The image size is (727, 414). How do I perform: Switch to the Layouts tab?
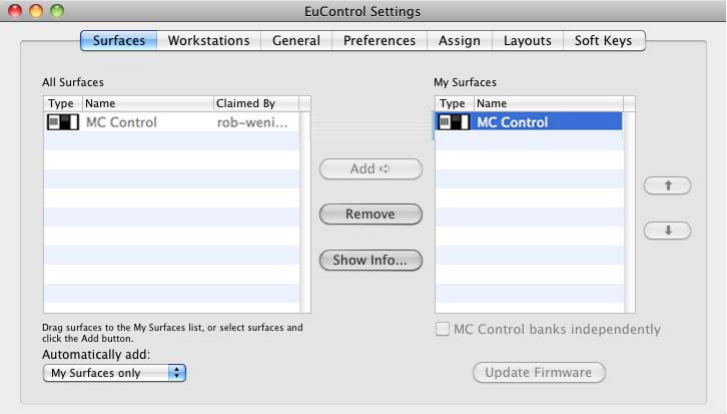click(x=527, y=41)
